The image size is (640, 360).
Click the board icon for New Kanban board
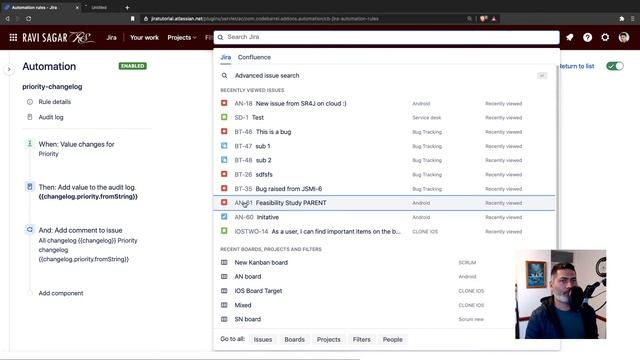(x=224, y=262)
